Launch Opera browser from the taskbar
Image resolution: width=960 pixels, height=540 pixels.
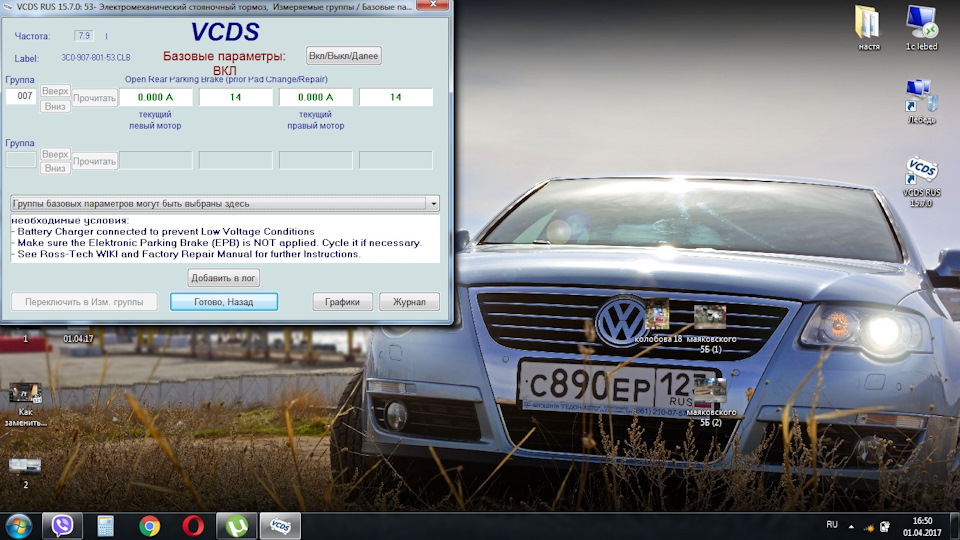coord(193,526)
